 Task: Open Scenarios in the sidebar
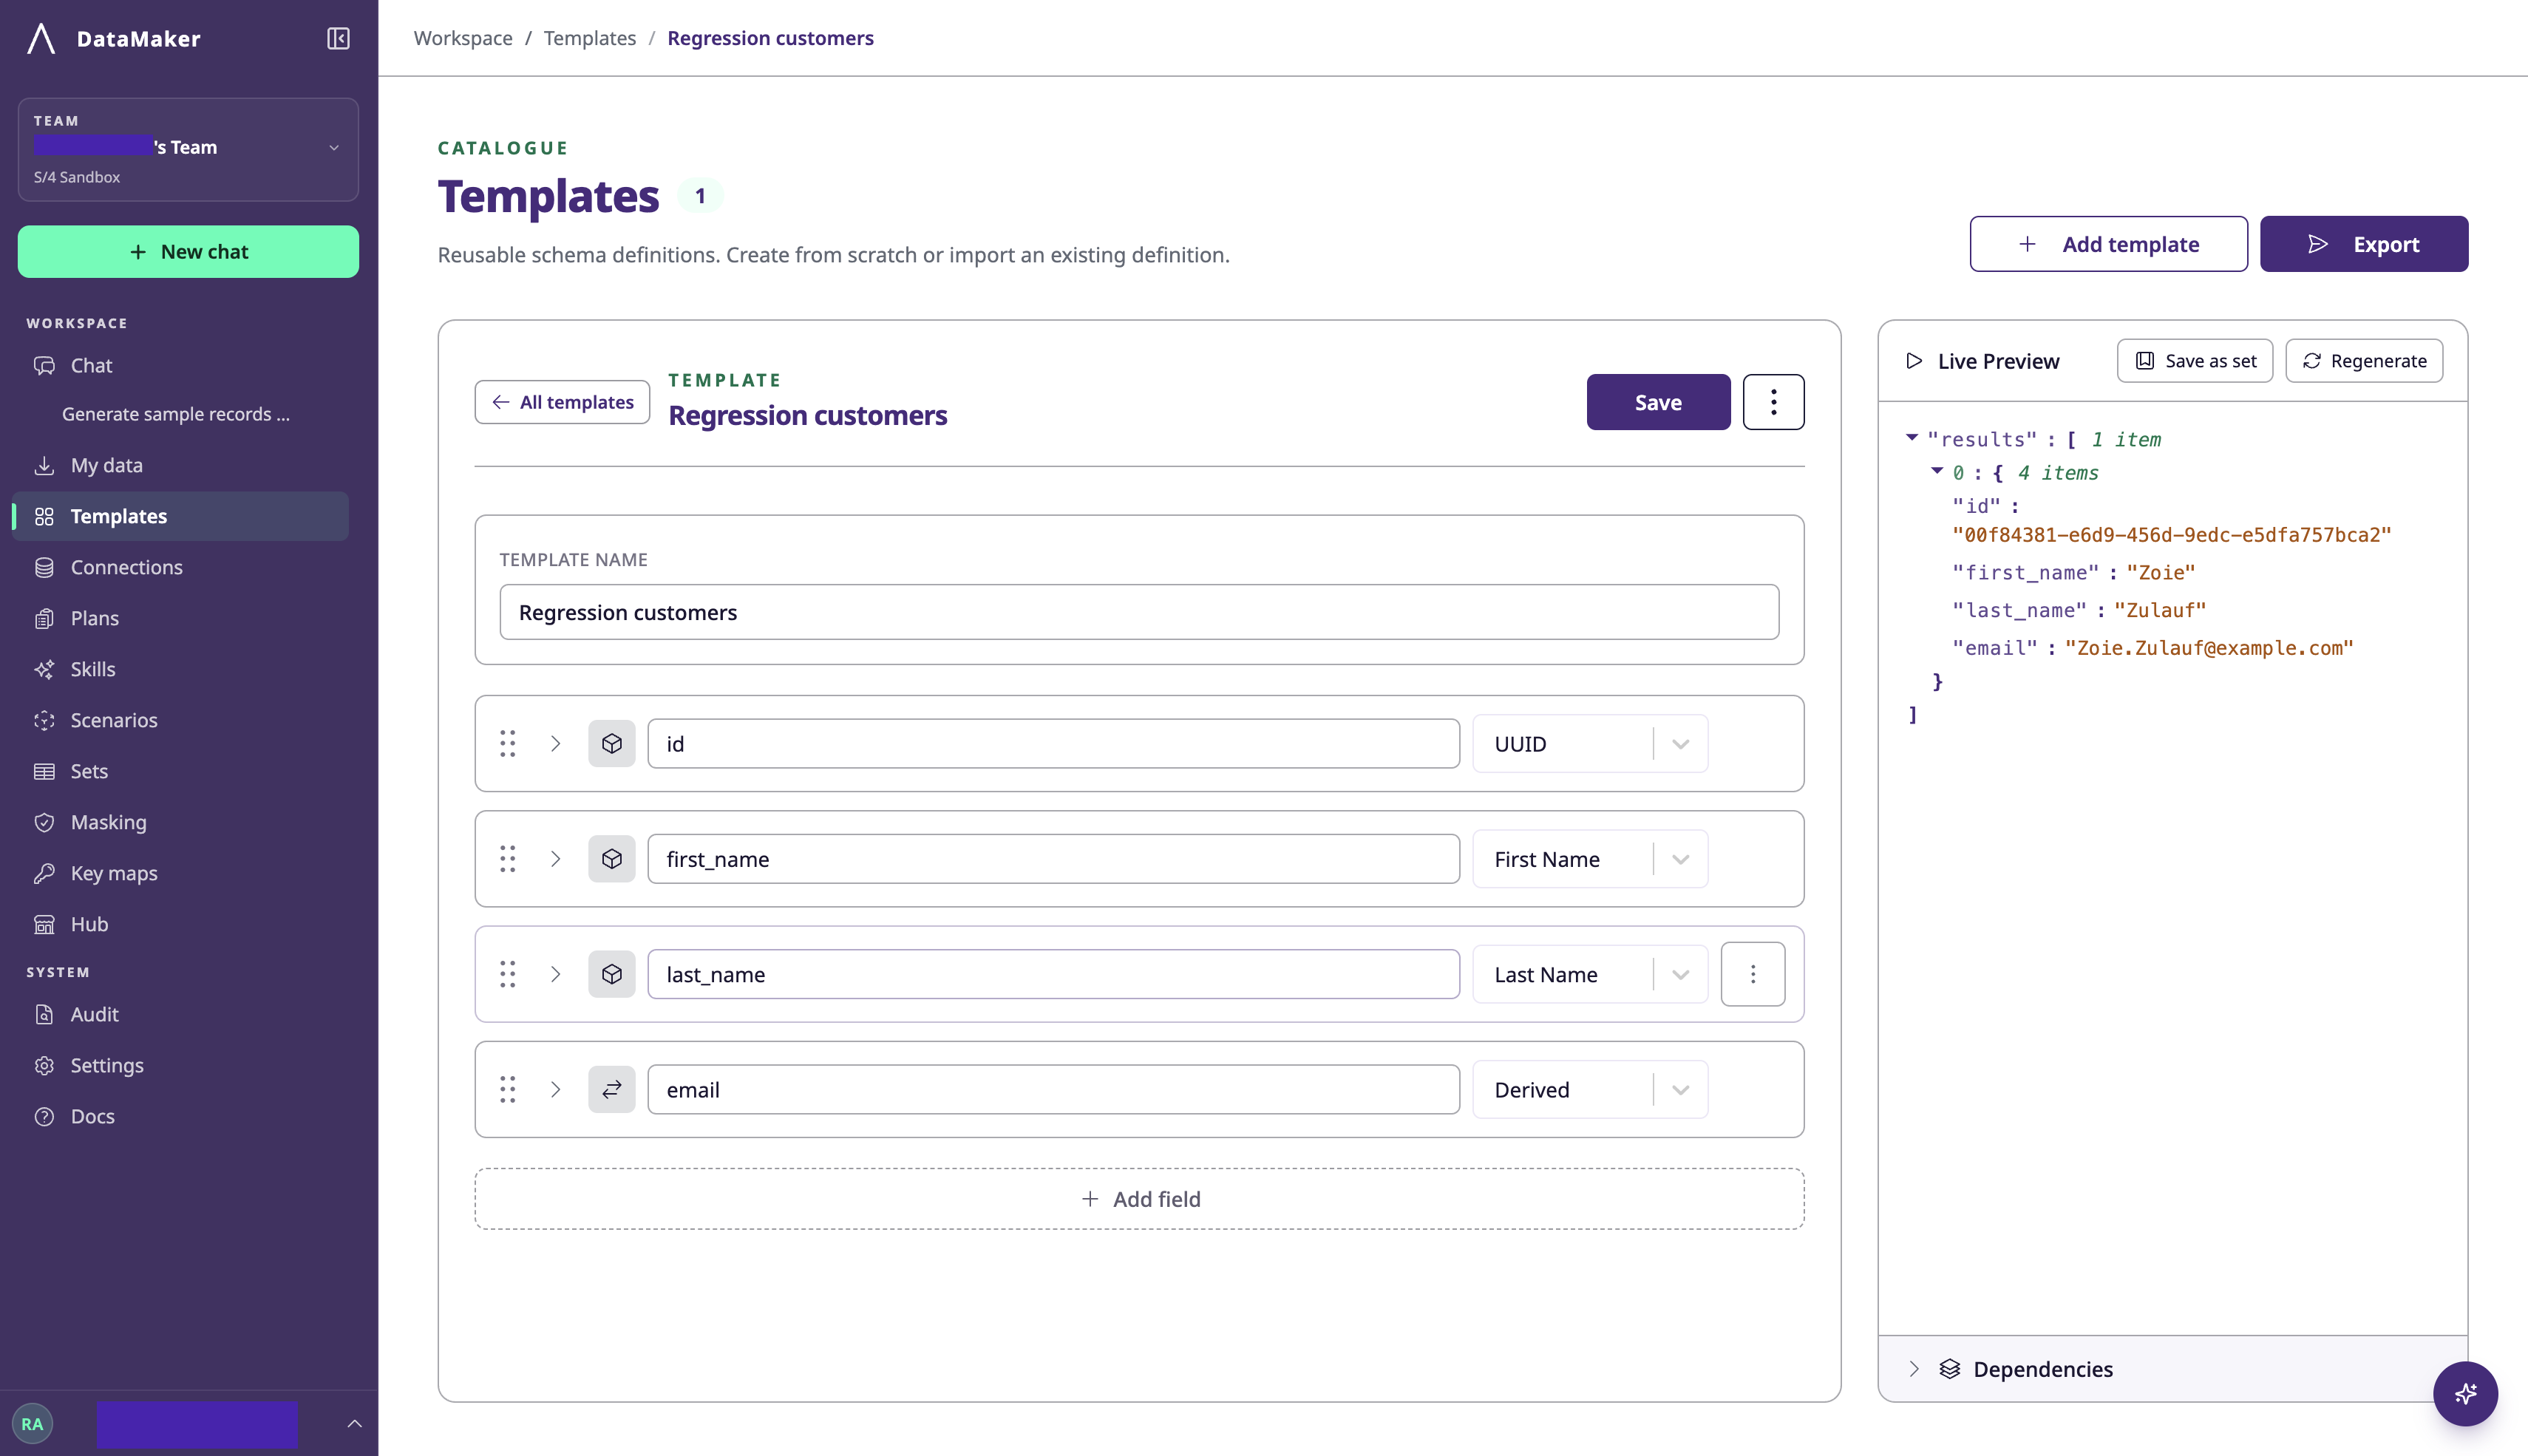(x=180, y=720)
